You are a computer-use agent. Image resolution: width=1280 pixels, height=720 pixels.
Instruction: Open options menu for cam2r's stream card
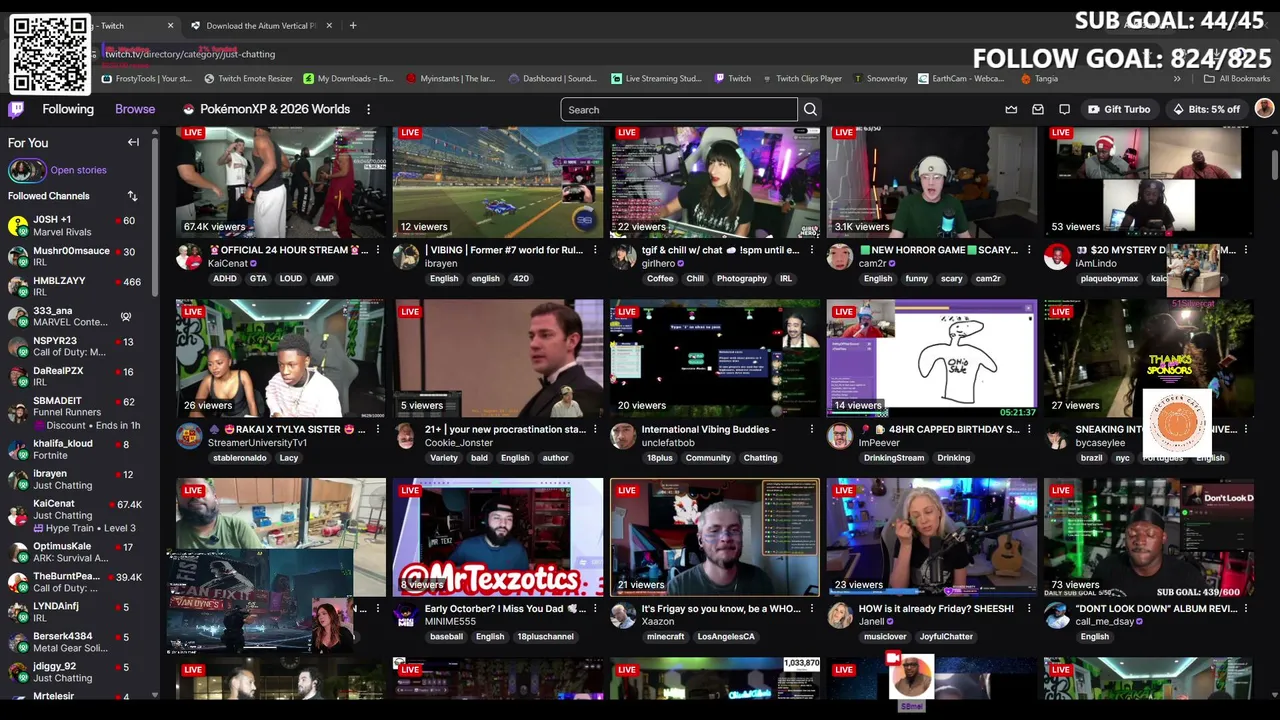pos(1029,250)
